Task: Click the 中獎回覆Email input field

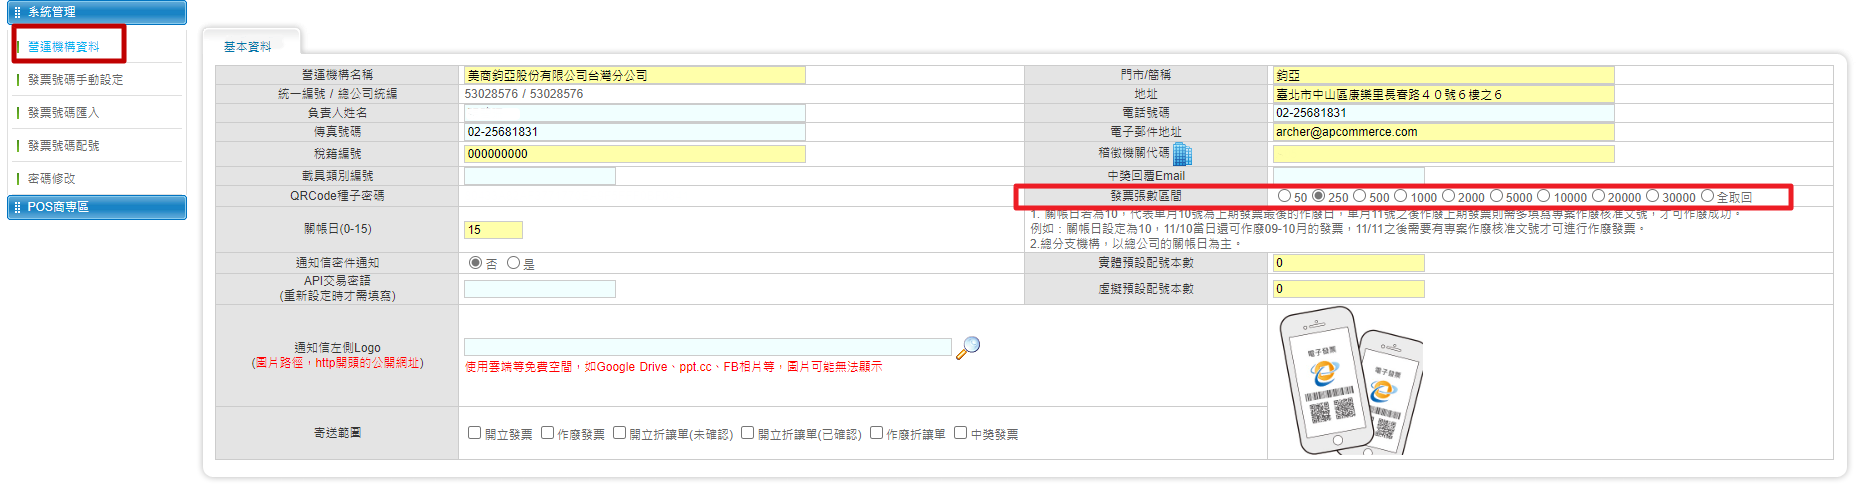Action: point(1348,176)
